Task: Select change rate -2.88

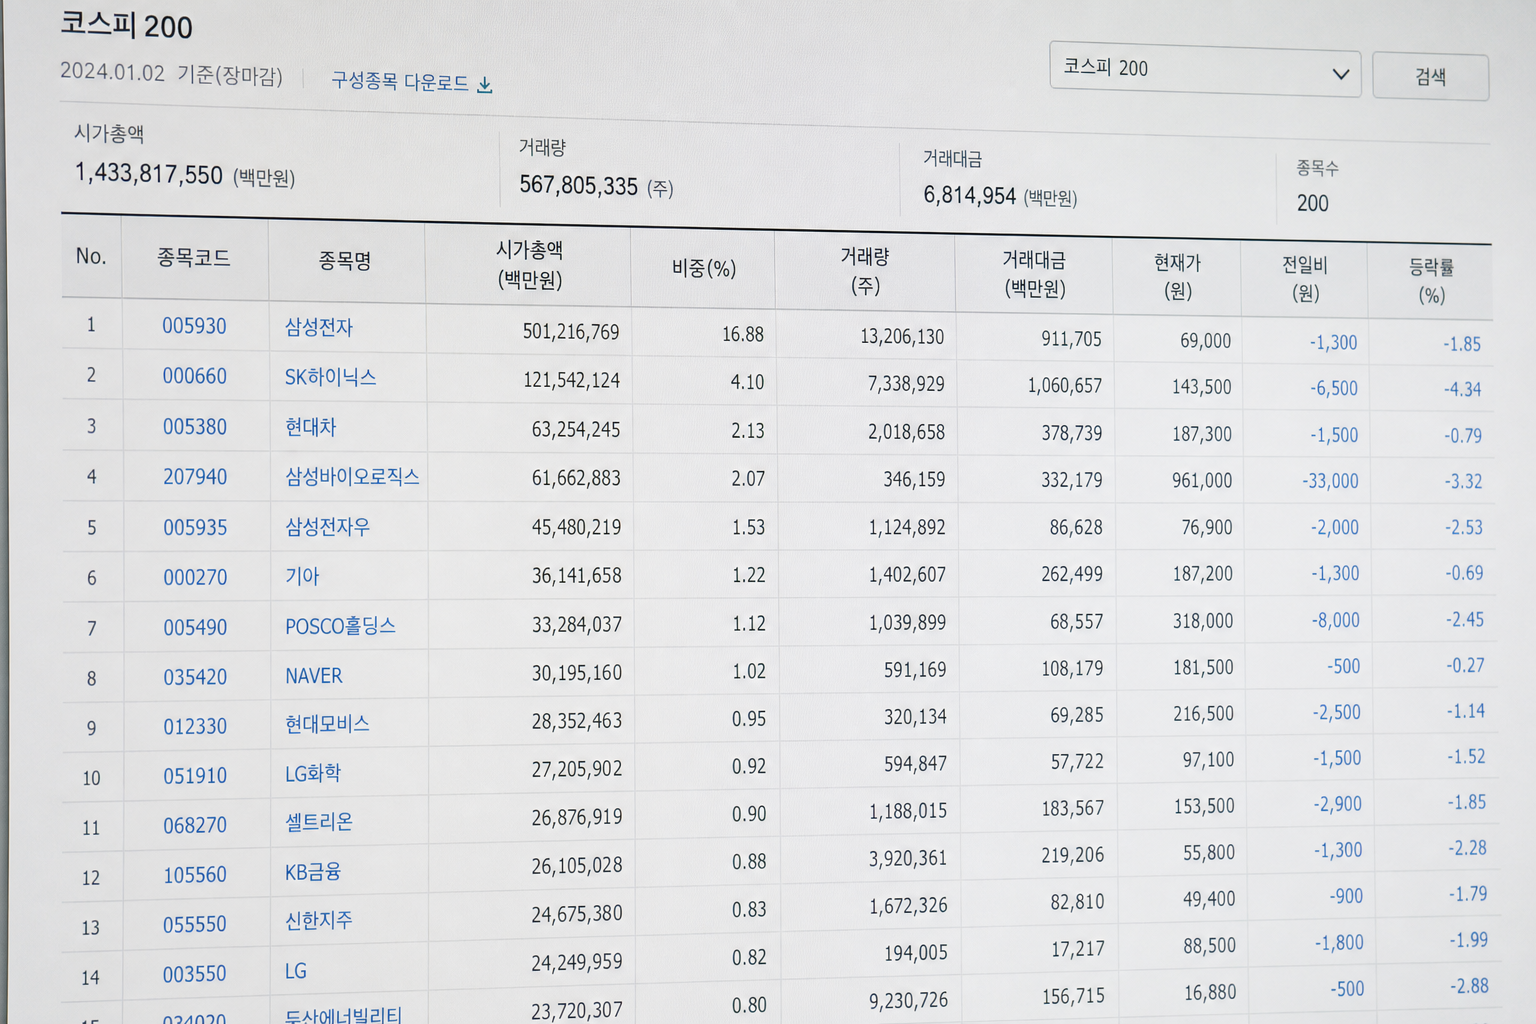Action: pos(1470,986)
